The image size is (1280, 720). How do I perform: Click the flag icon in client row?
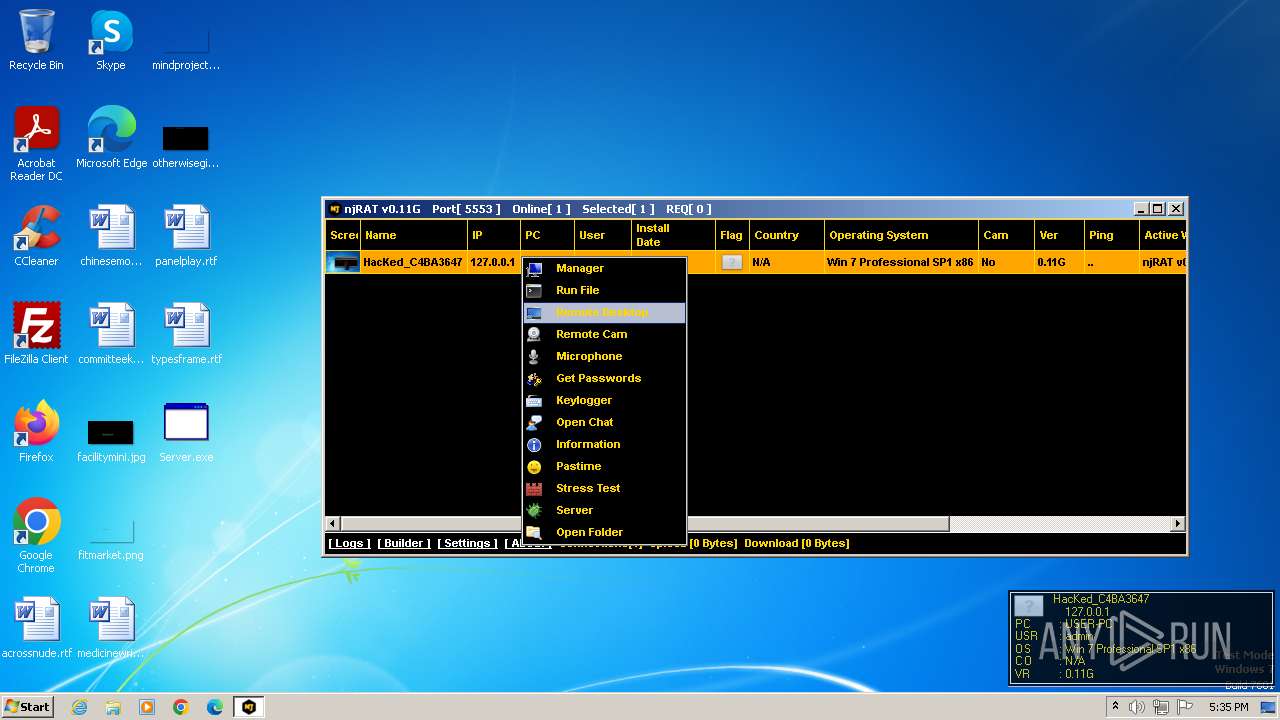pyautogui.click(x=732, y=262)
